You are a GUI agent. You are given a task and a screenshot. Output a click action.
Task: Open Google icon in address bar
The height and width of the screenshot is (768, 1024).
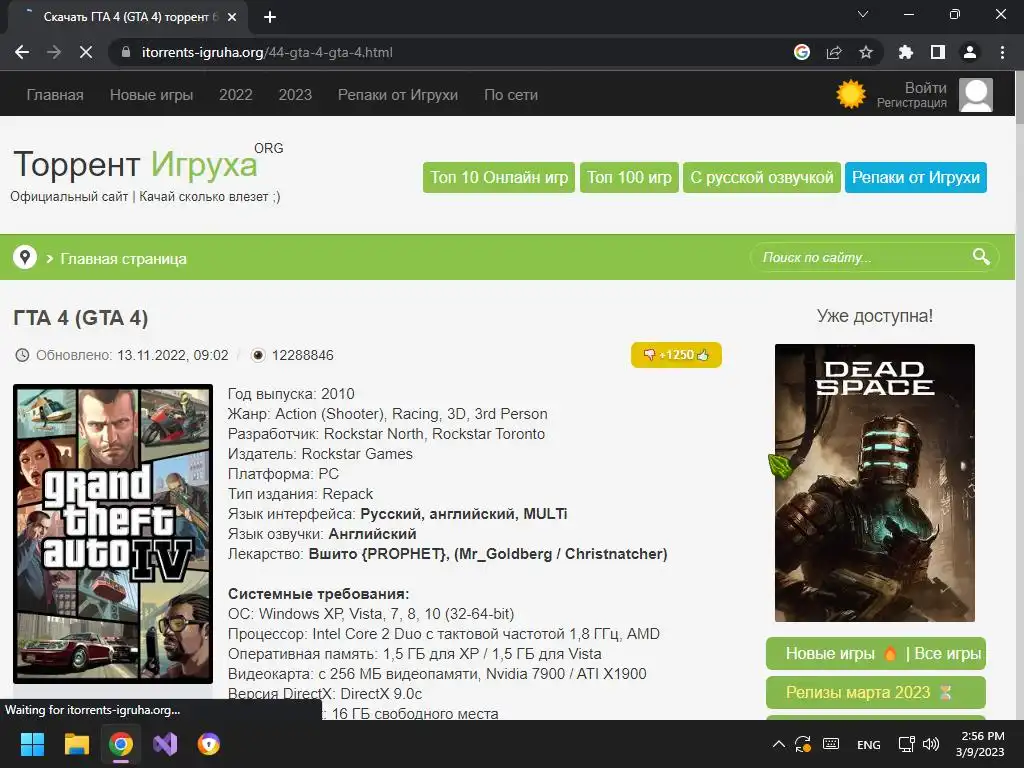click(802, 52)
